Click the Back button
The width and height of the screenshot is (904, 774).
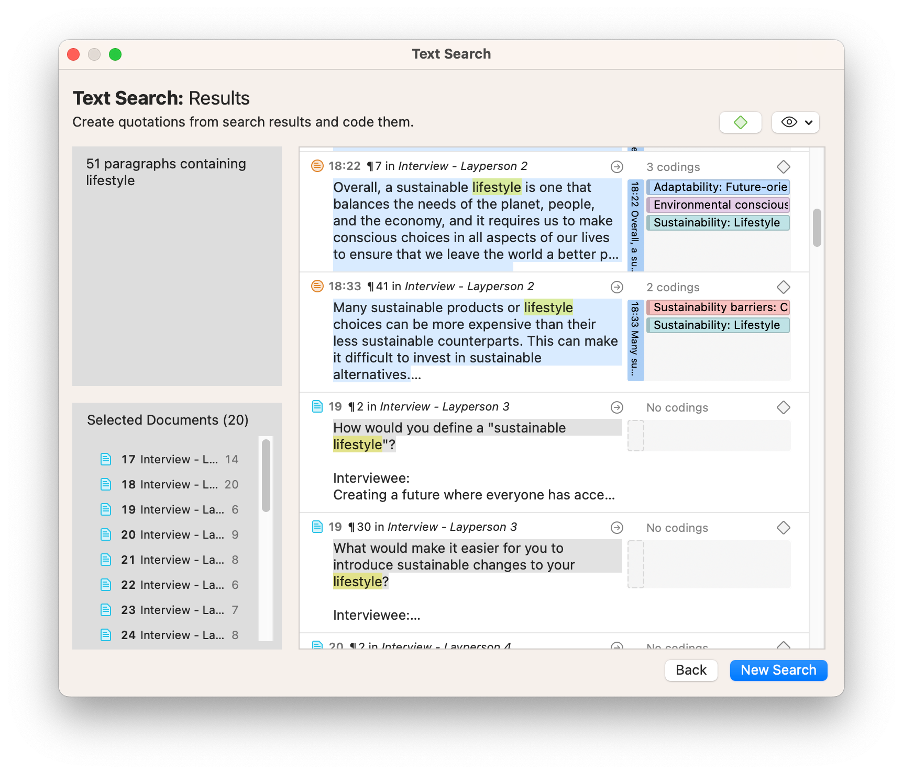(x=691, y=670)
